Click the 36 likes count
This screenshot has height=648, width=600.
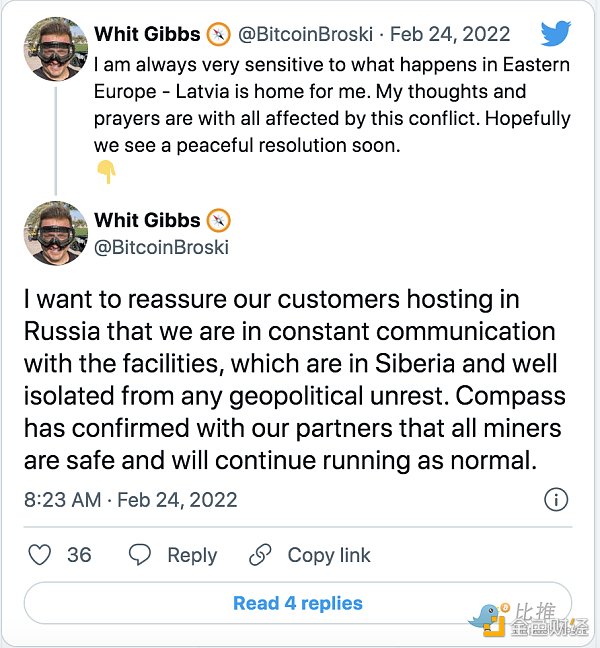[x=79, y=555]
